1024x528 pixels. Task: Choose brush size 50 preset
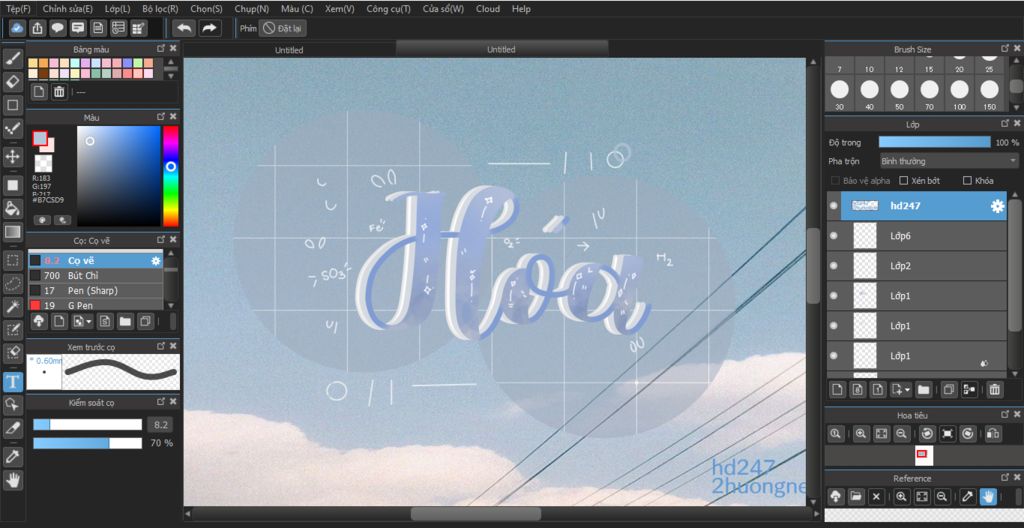pyautogui.click(x=899, y=94)
